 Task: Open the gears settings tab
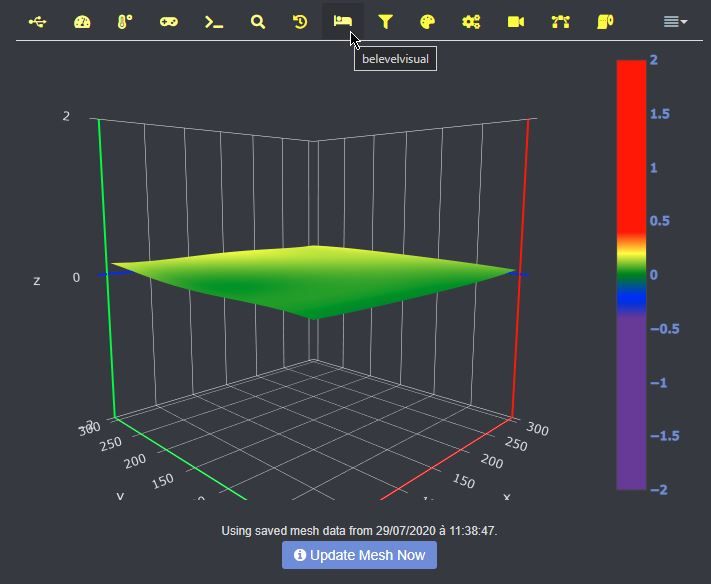pyautogui.click(x=471, y=21)
